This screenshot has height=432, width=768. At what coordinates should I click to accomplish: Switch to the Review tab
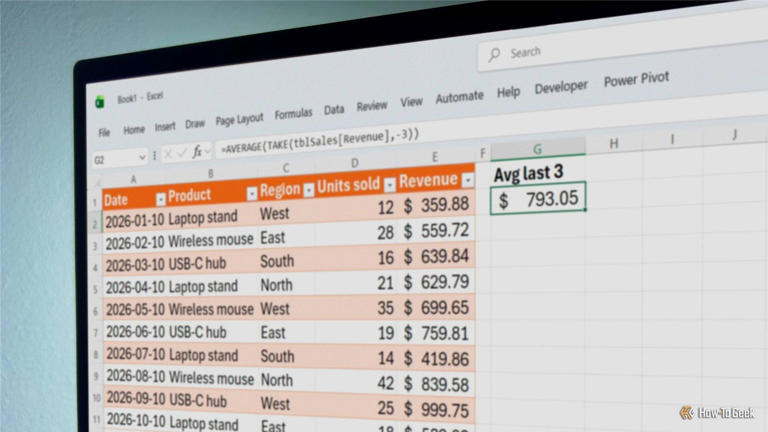[372, 106]
